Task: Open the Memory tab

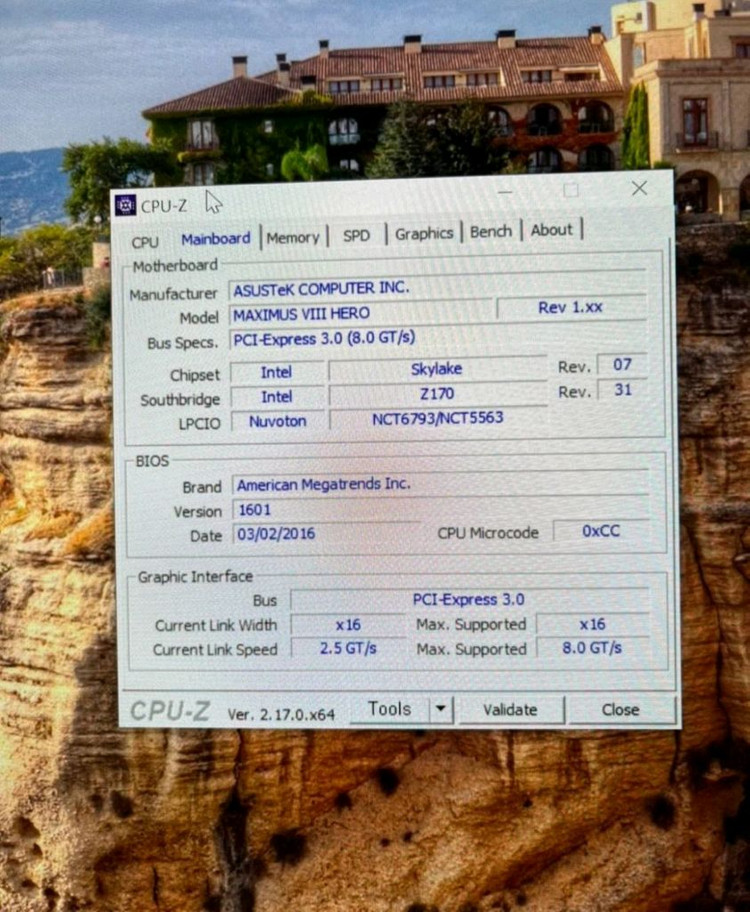Action: 292,238
